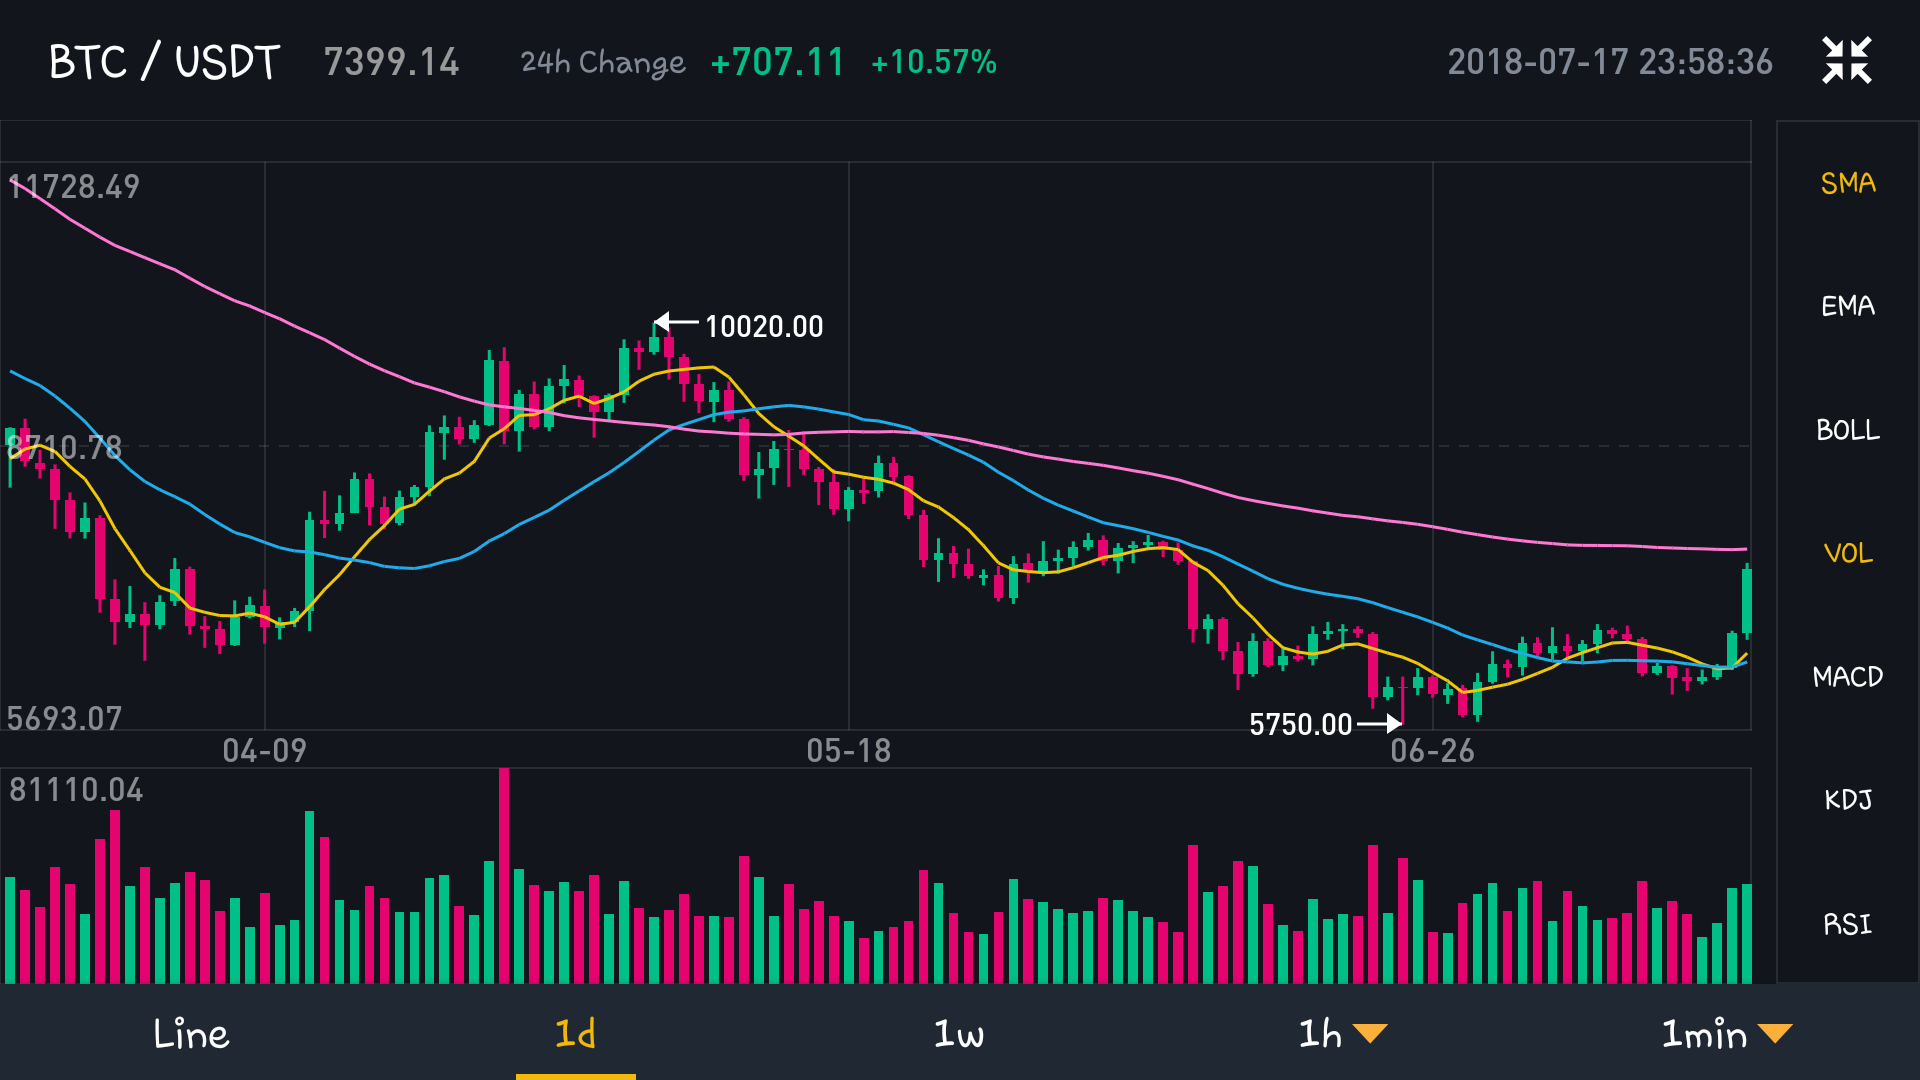Expand the 1h dropdown arrow
1920x1080 pixels.
[x=1370, y=1034]
